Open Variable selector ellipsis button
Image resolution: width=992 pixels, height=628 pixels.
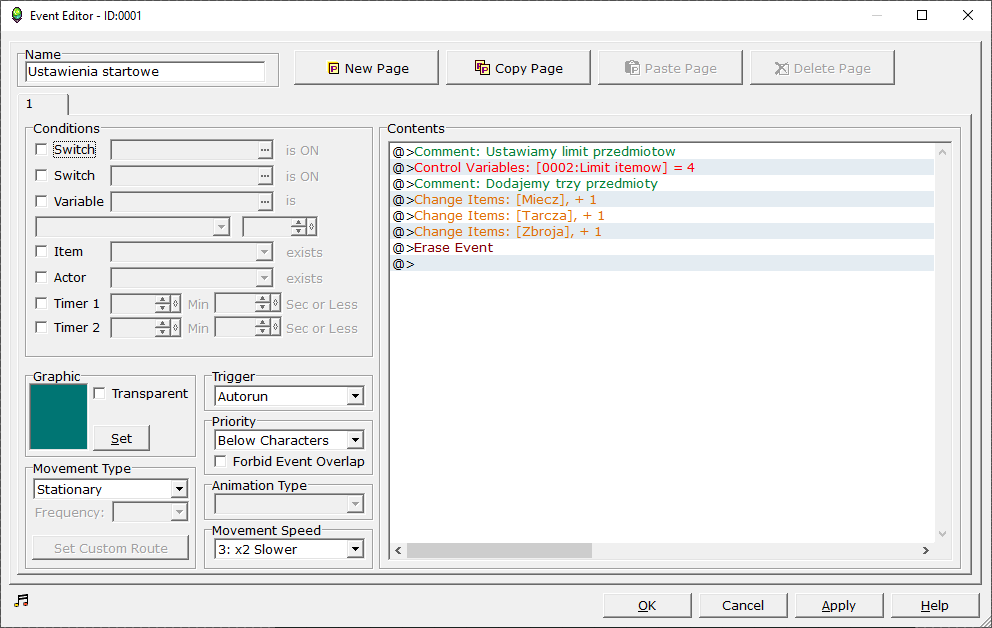(x=265, y=202)
